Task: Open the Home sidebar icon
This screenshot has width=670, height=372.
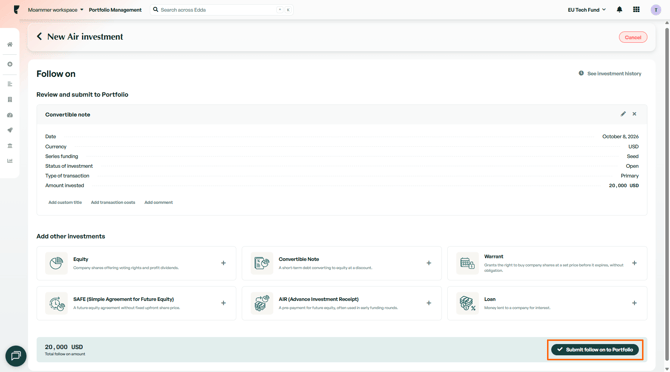Action: [x=10, y=44]
